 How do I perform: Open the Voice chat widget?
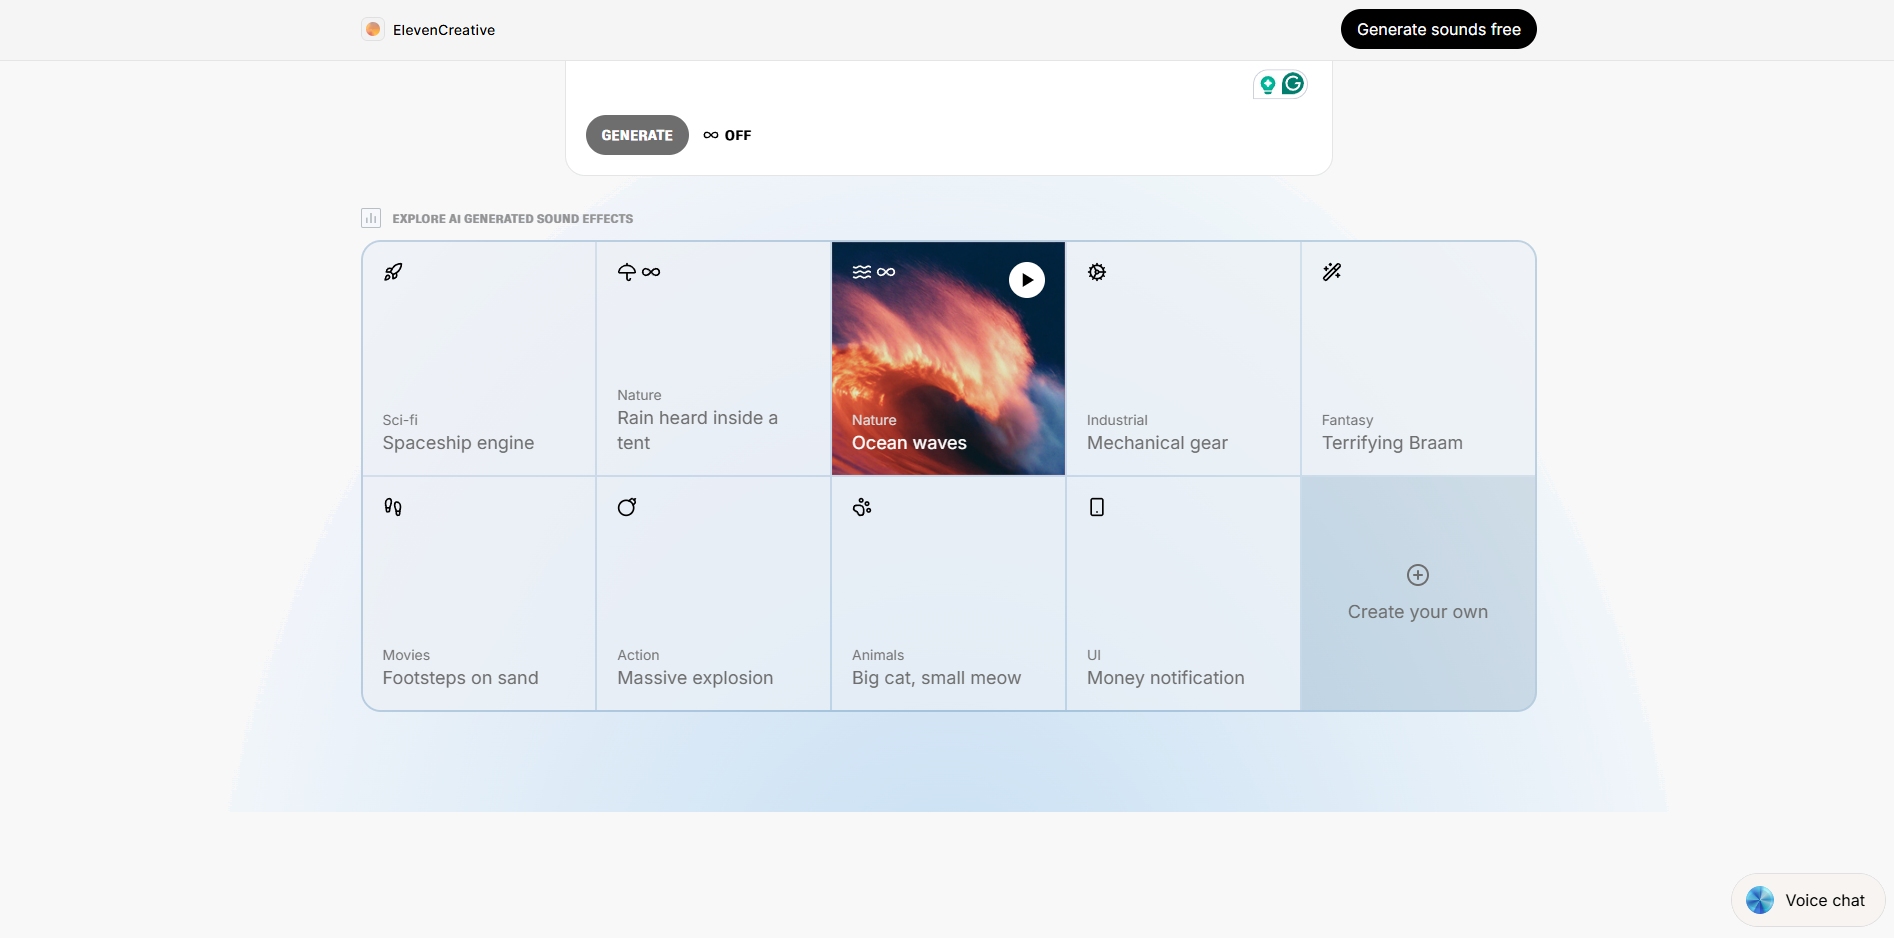click(x=1808, y=900)
